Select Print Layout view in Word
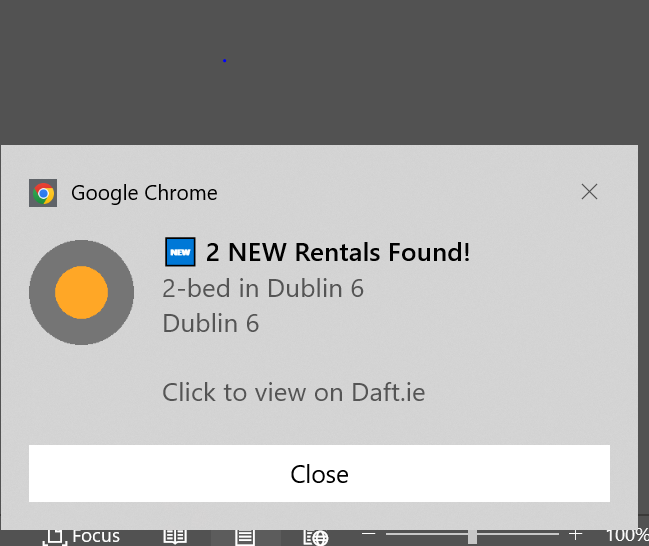 click(245, 537)
